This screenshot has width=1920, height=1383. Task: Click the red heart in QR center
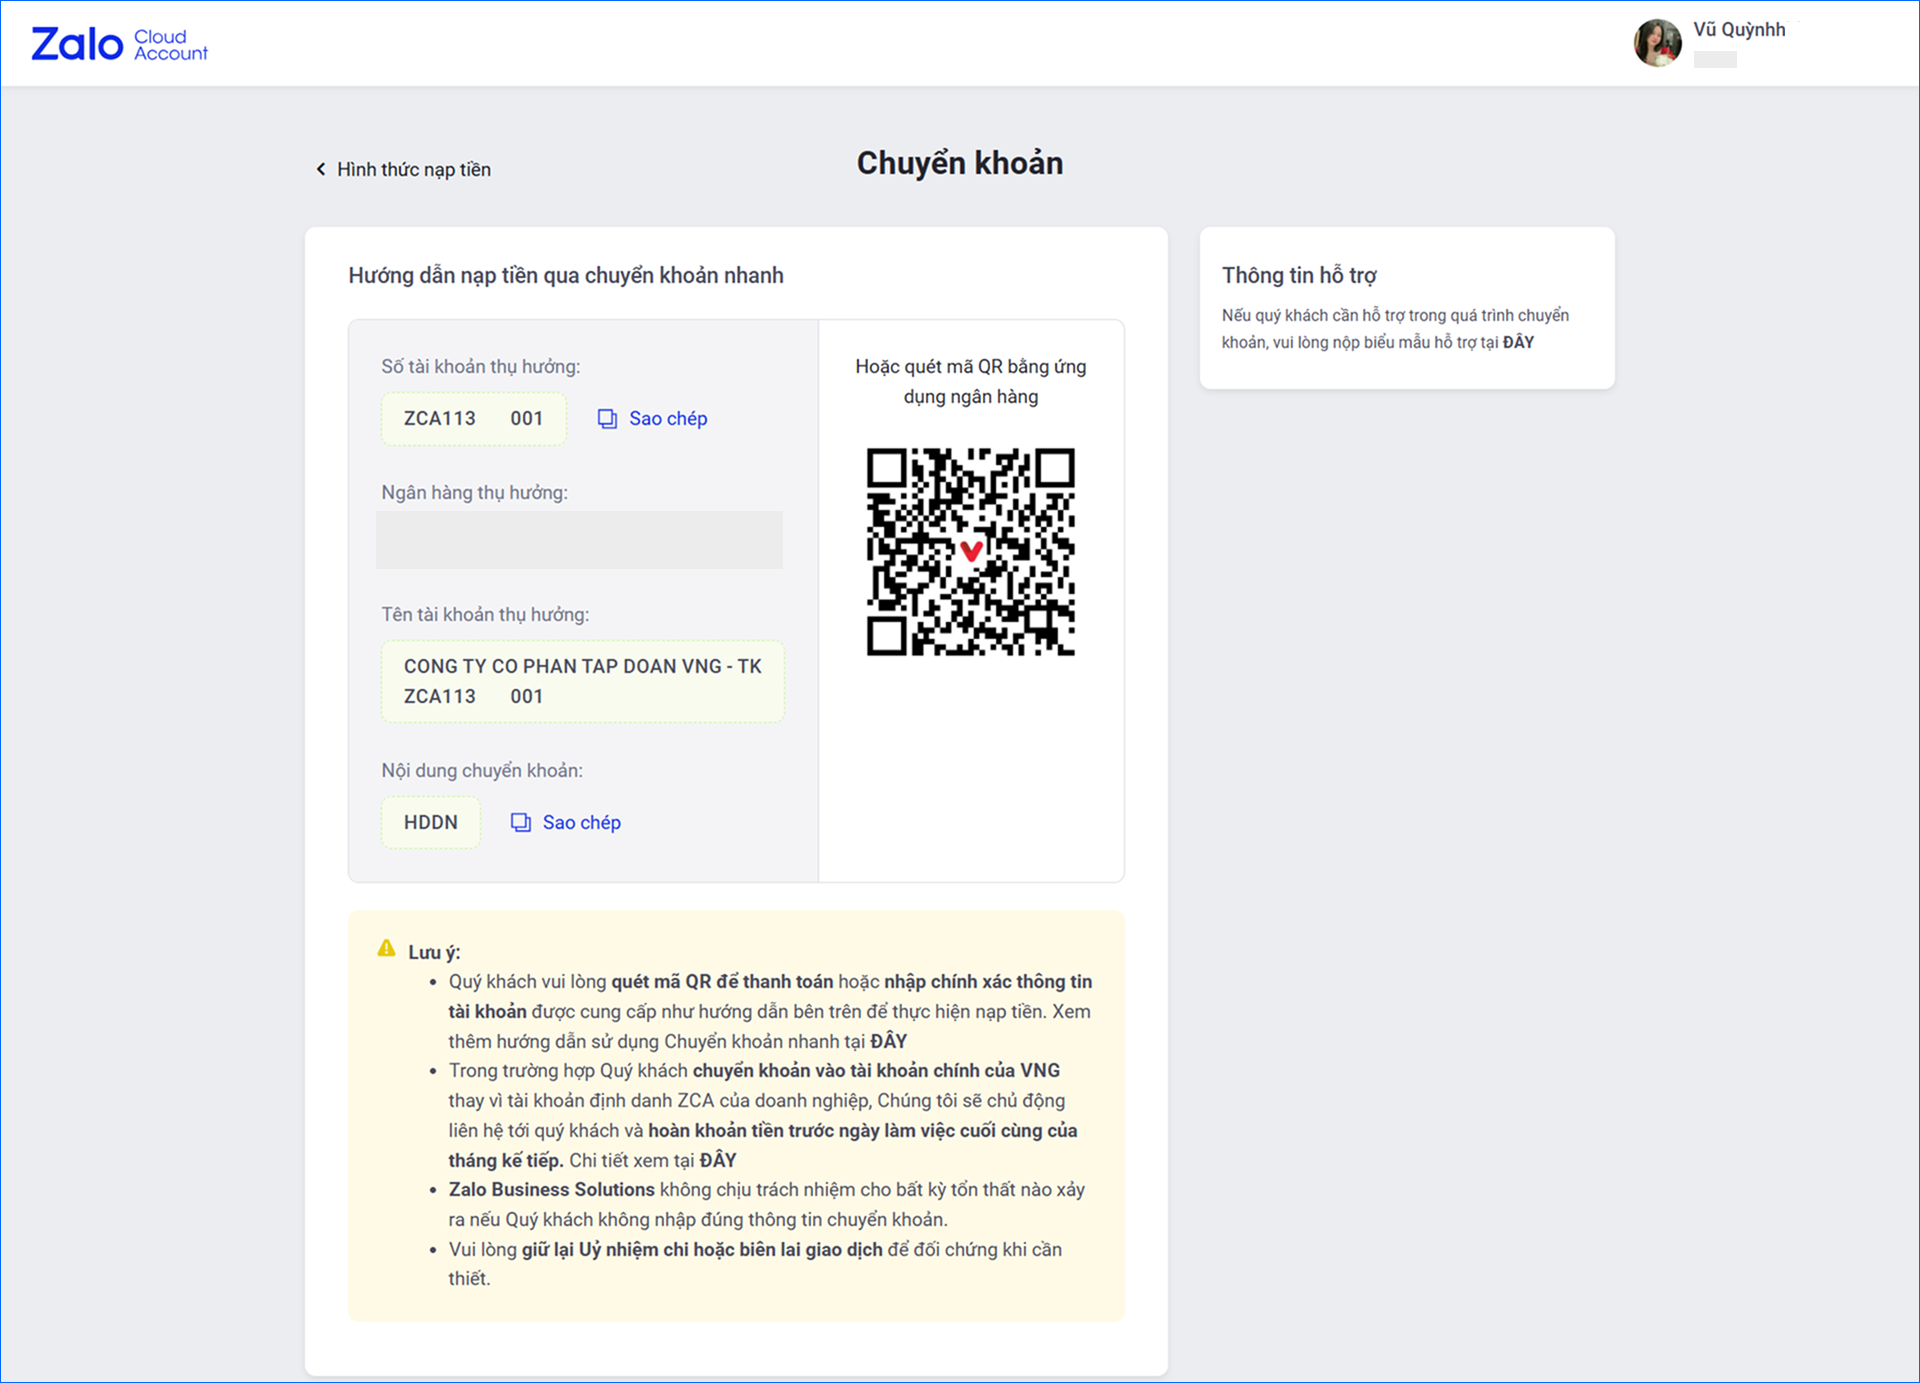[971, 551]
